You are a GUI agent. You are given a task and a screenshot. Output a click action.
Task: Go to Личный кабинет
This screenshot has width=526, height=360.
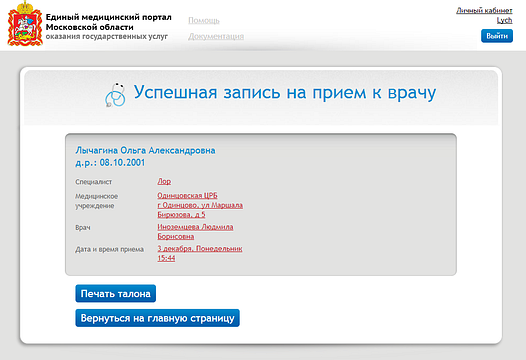tap(484, 10)
